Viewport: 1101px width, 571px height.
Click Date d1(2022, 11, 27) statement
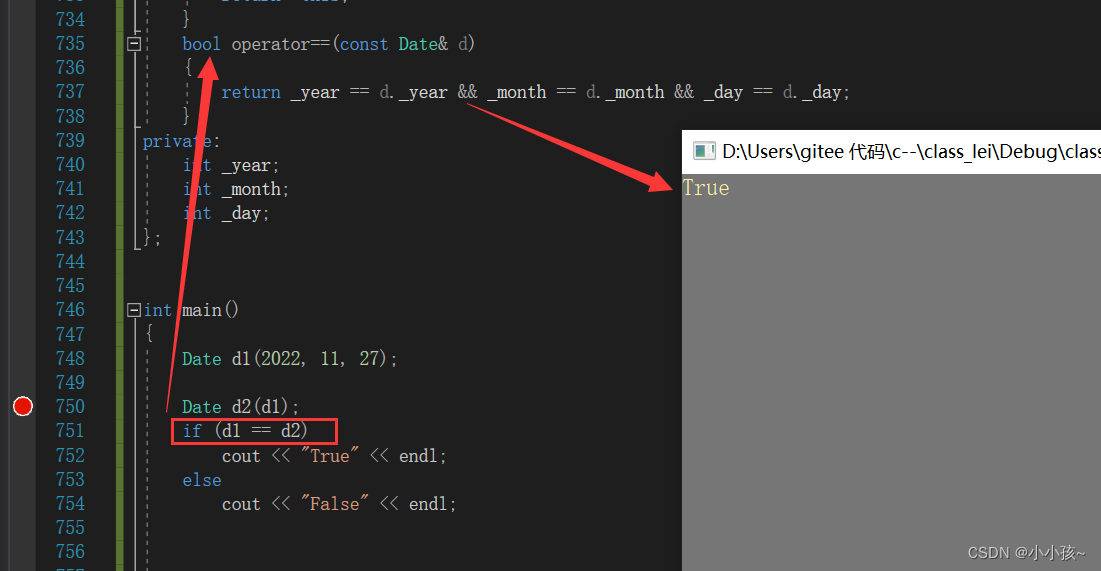point(289,359)
